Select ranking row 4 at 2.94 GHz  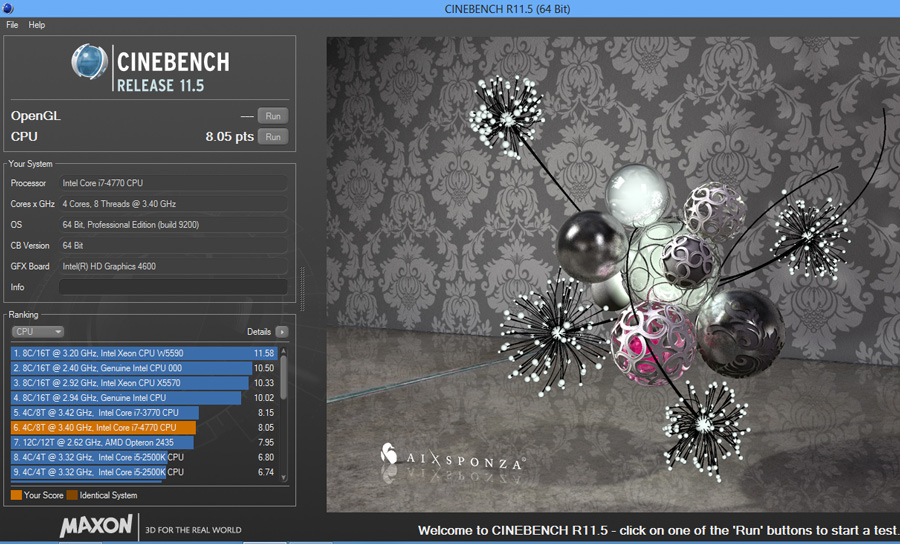[144, 398]
